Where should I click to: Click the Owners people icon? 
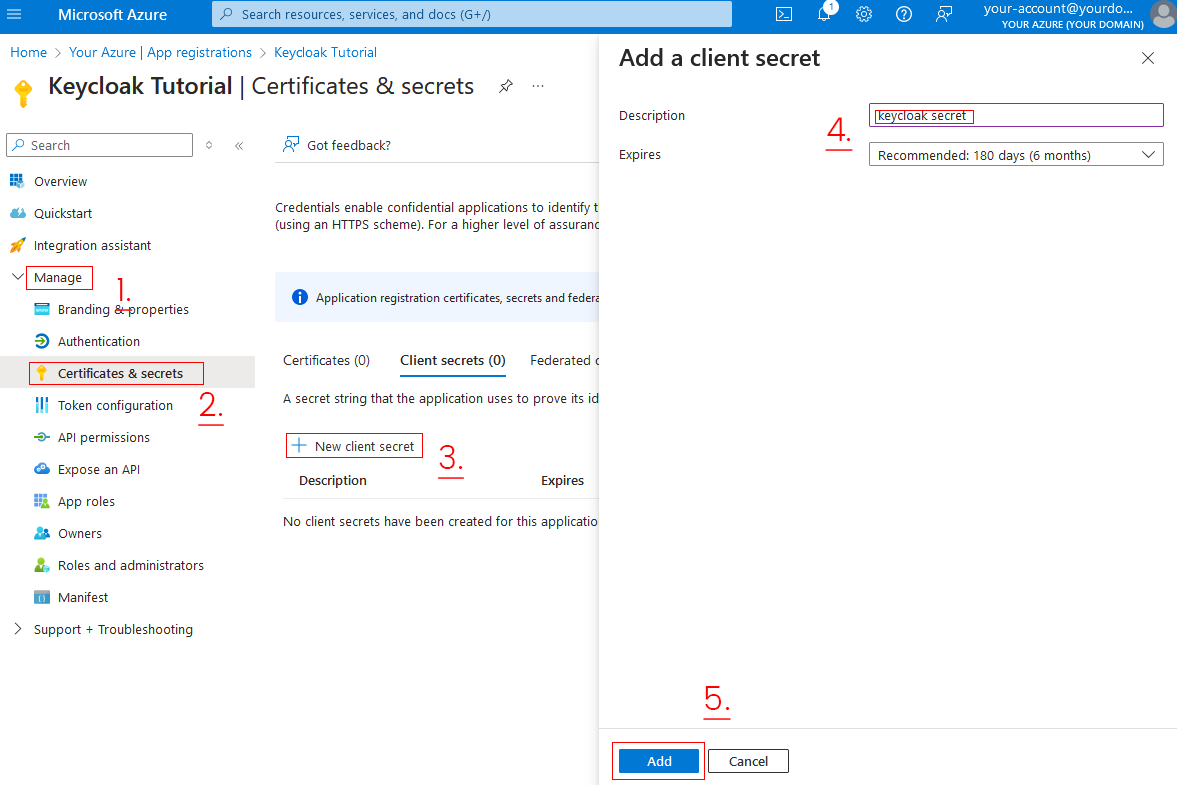pyautogui.click(x=42, y=534)
